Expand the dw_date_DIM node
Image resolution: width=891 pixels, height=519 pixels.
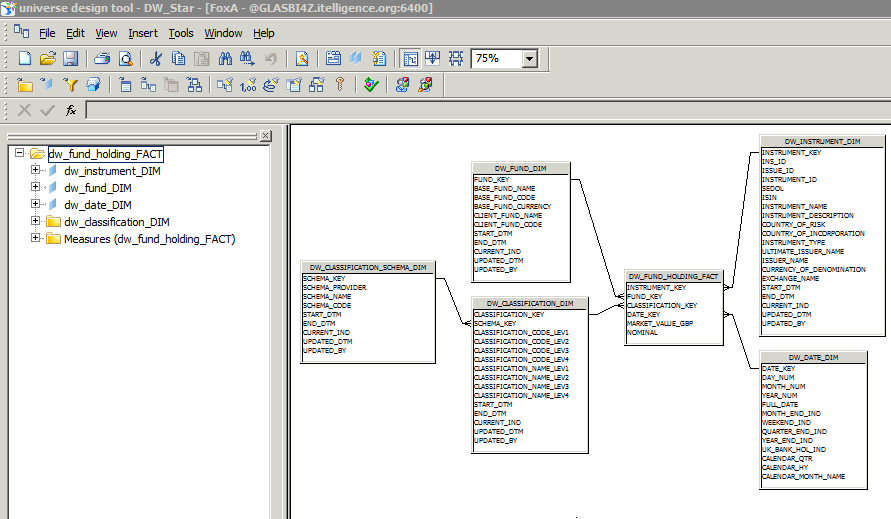click(35, 204)
